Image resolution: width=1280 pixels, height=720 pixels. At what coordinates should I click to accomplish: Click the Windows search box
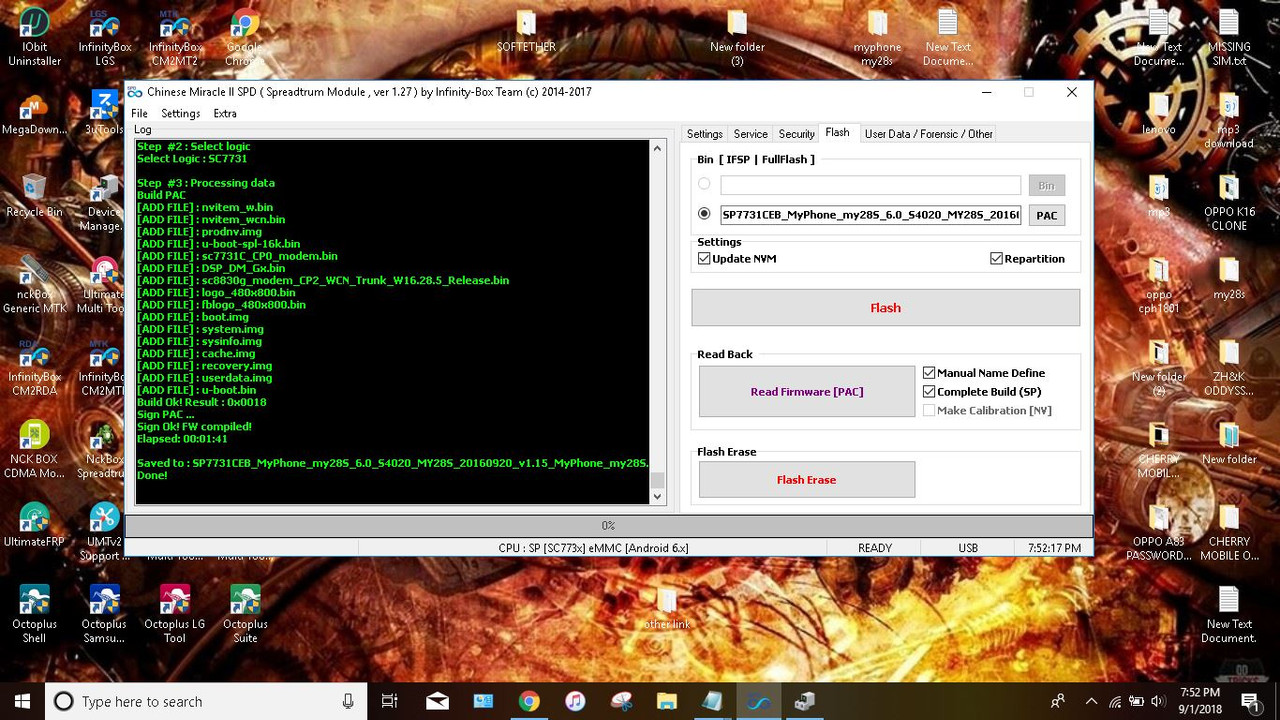click(x=206, y=701)
